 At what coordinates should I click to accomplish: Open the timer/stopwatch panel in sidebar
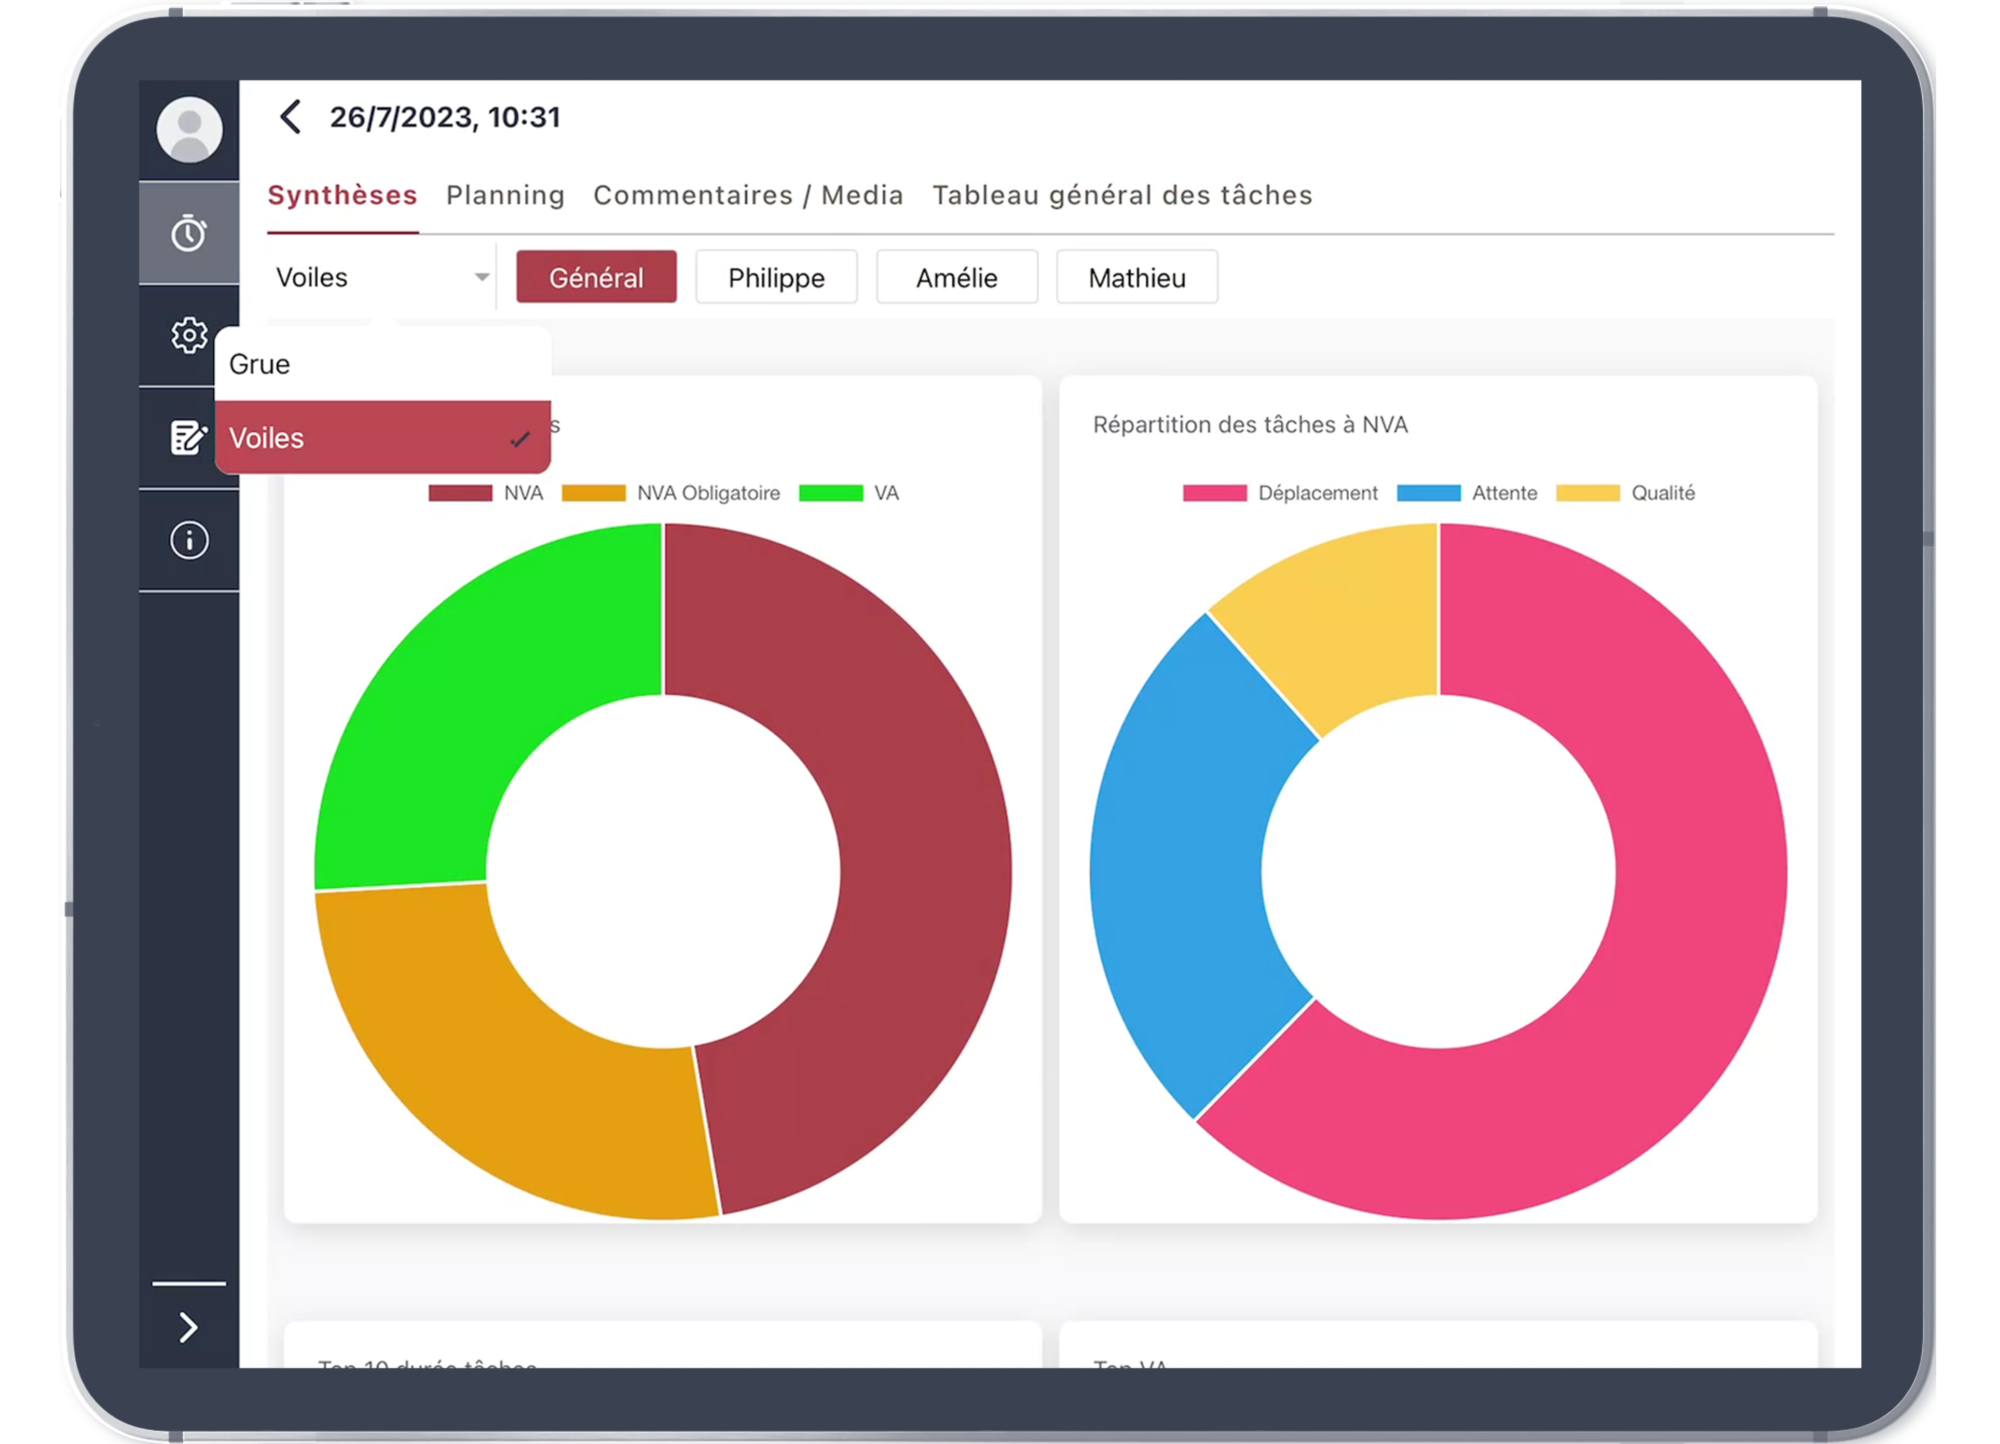188,232
